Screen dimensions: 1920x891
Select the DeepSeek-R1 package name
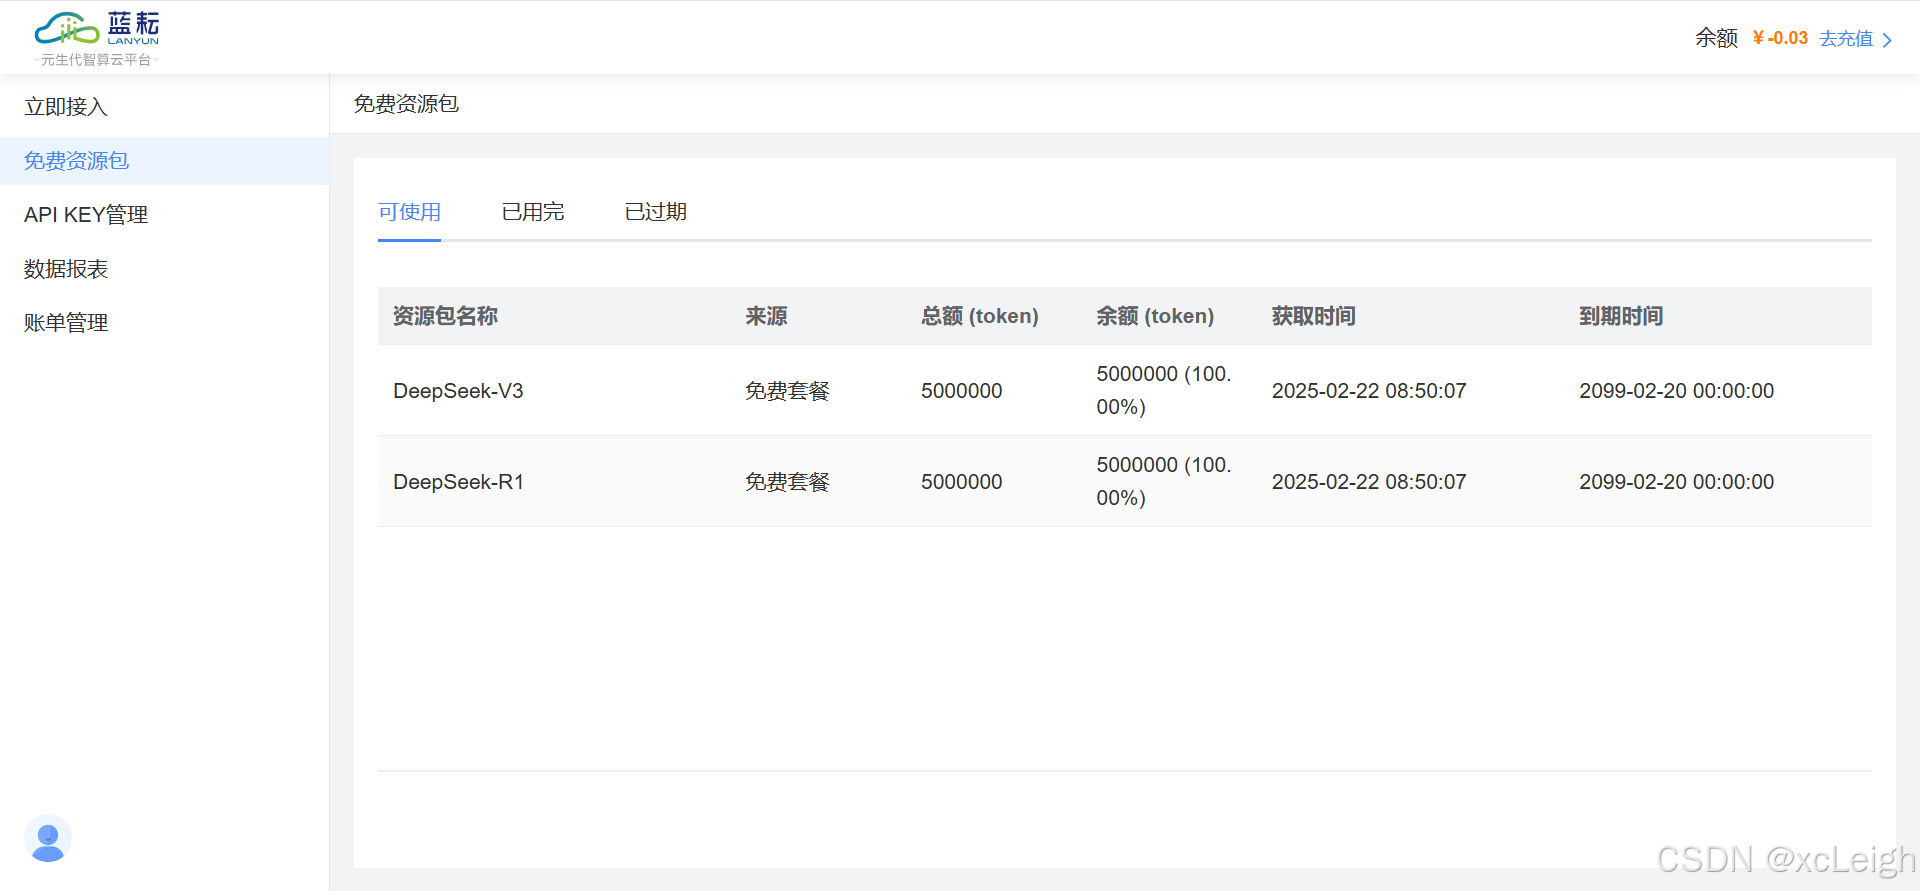(x=458, y=482)
